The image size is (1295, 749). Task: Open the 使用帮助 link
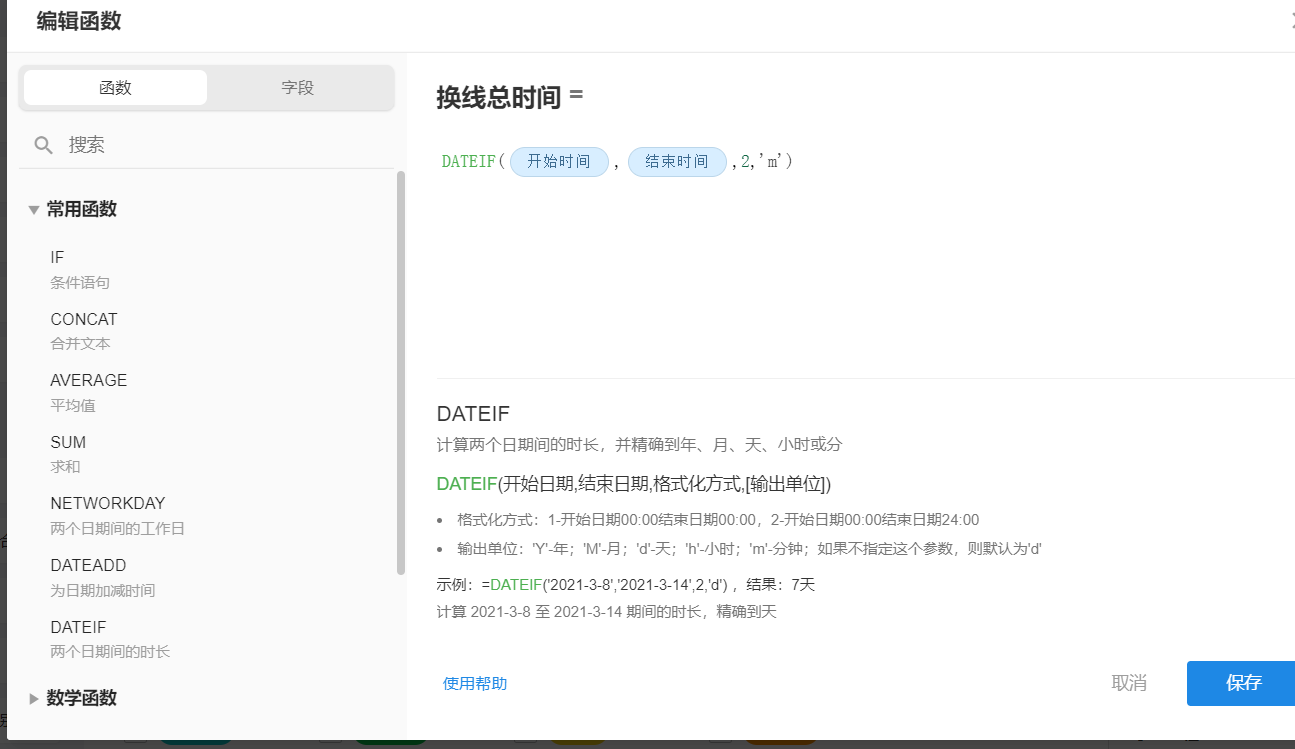tap(475, 684)
